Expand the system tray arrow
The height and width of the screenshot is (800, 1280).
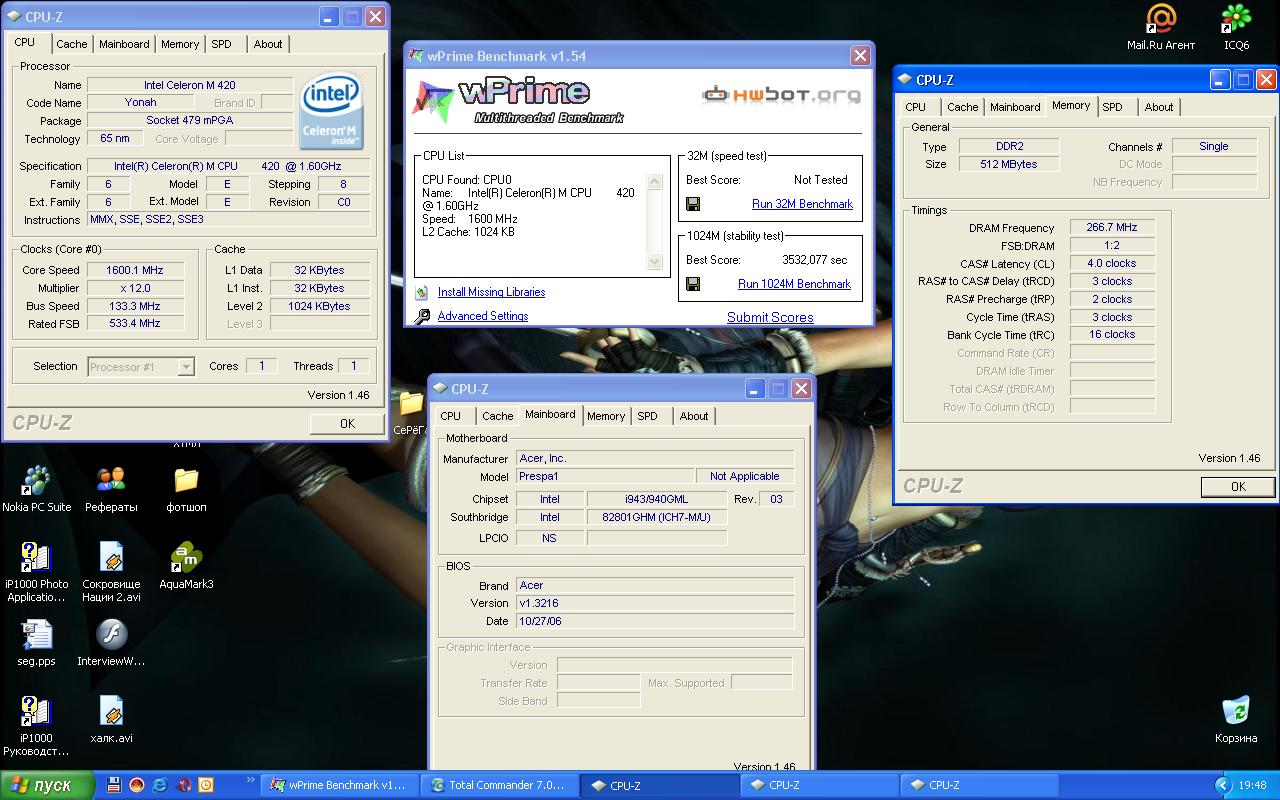click(1223, 785)
